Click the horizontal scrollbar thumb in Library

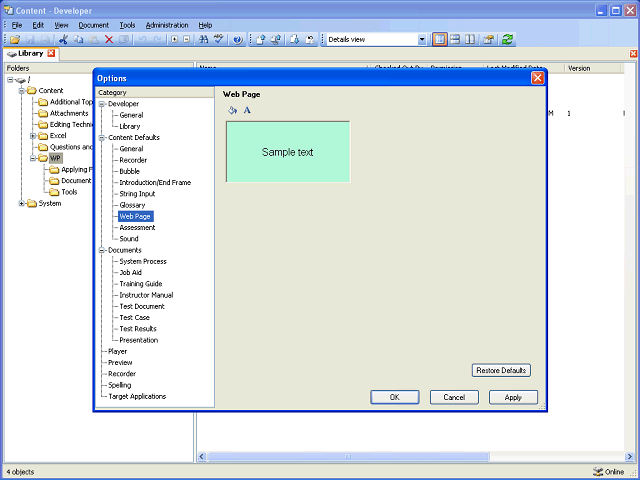[x=348, y=456]
